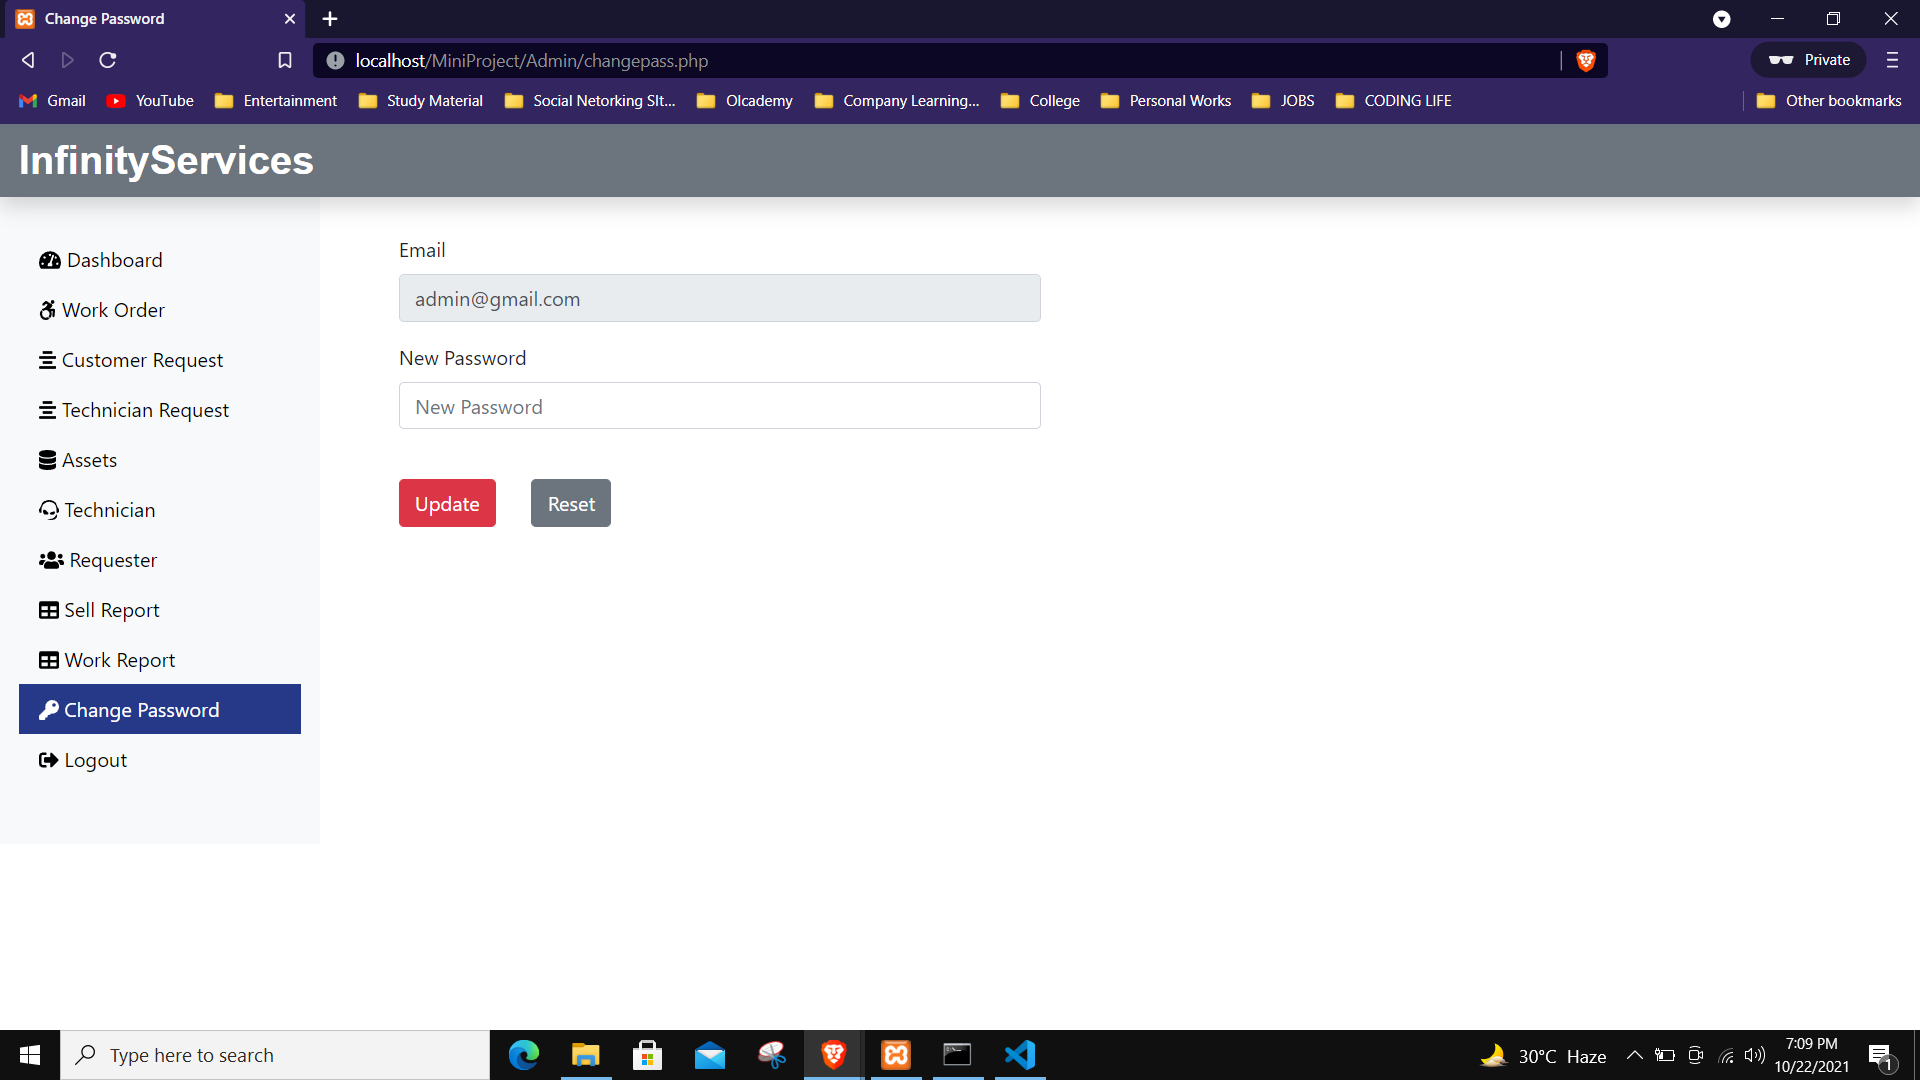Open the browser hamburger menu
The image size is (1920, 1080).
pyautogui.click(x=1892, y=60)
